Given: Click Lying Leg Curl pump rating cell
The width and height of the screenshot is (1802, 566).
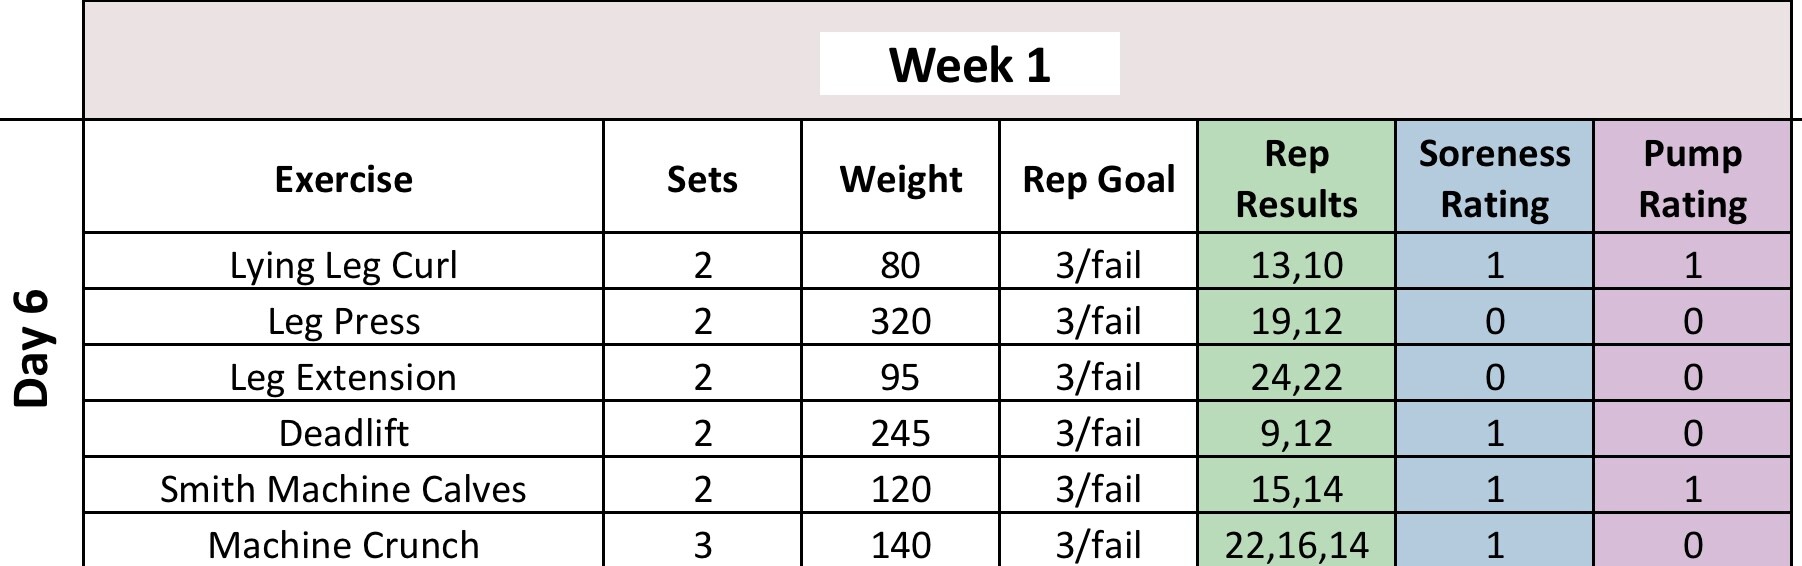Looking at the screenshot, I should click(1692, 265).
